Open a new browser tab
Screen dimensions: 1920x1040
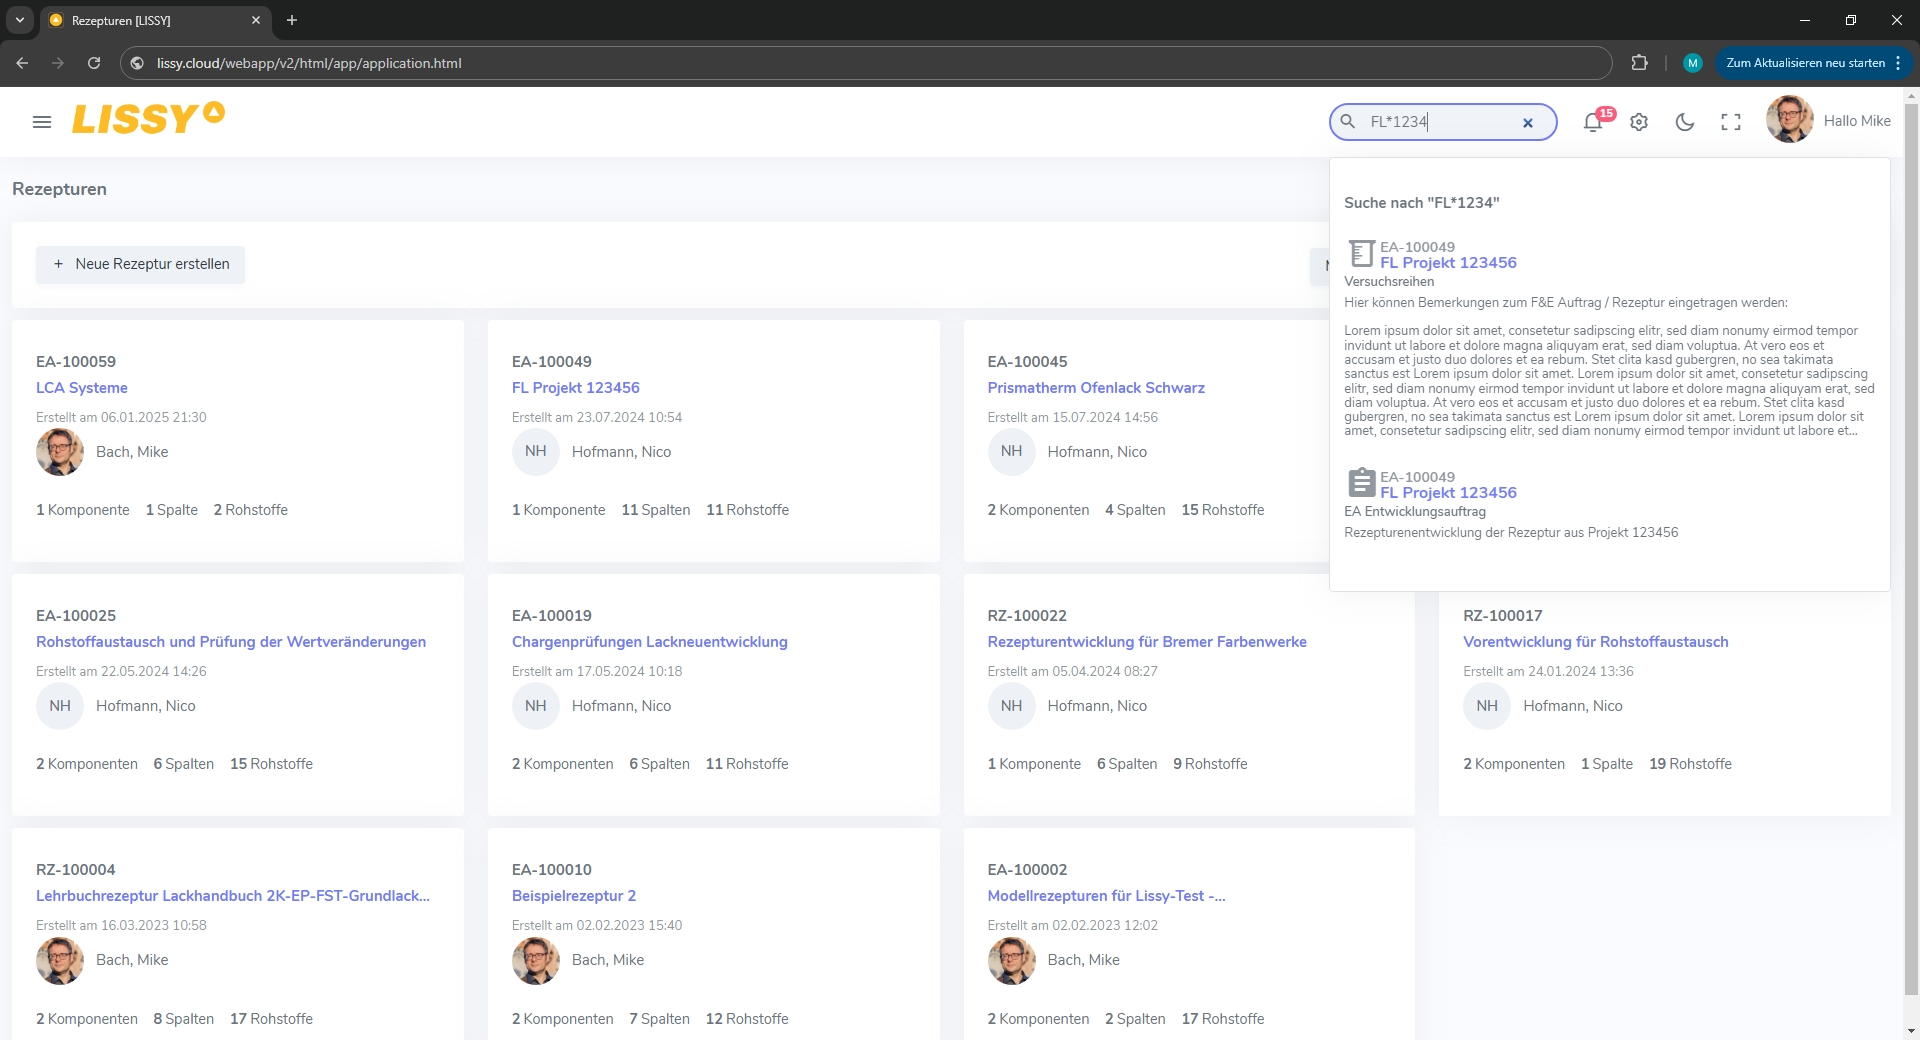[292, 20]
